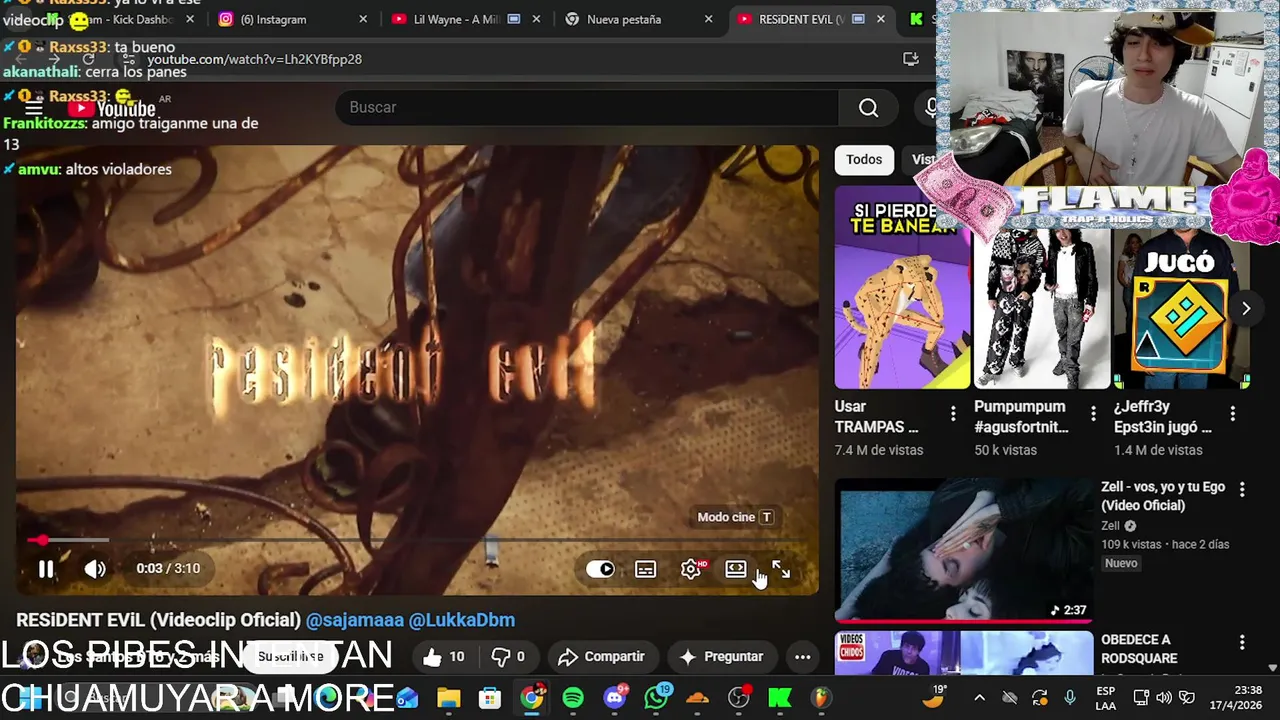Open the player settings gear
The height and width of the screenshot is (720, 1280).
691,569
